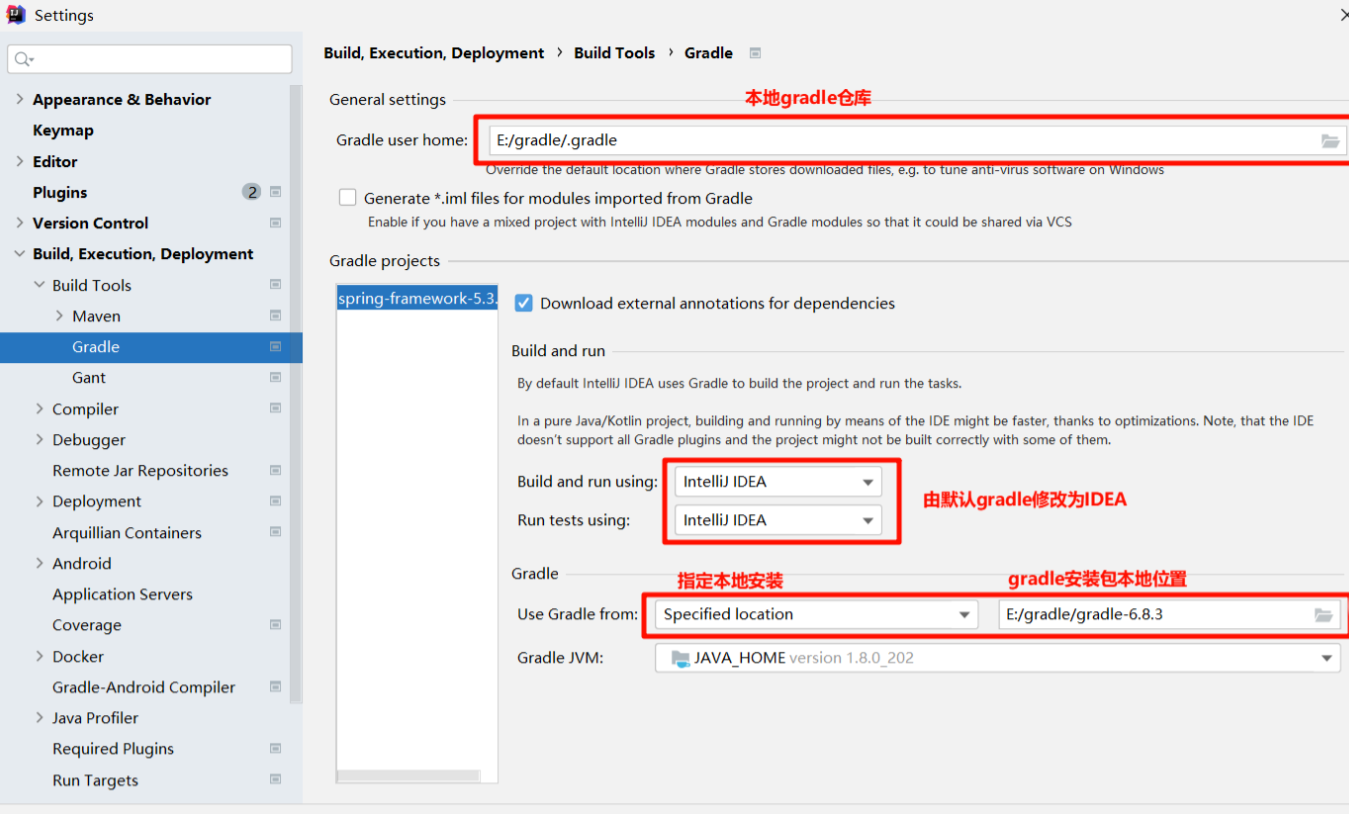Open Coverage settings page
1349x814 pixels.
point(87,625)
